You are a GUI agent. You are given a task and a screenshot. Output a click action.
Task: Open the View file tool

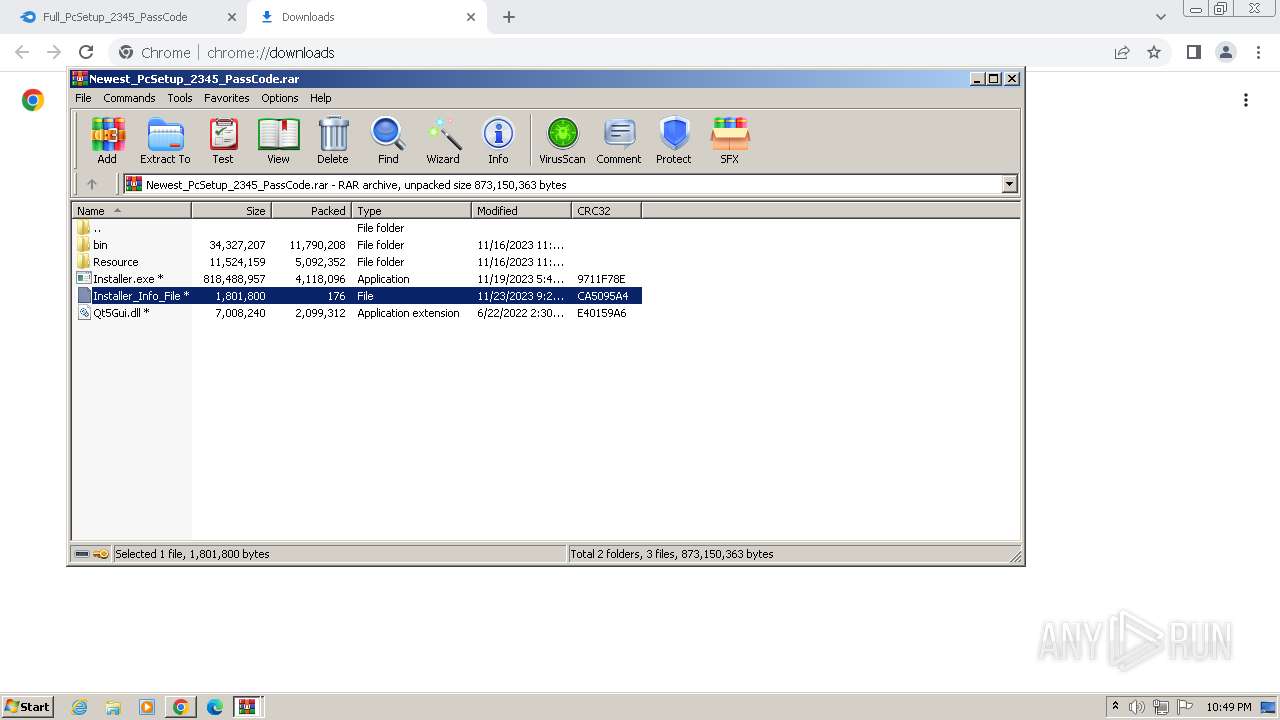point(278,140)
